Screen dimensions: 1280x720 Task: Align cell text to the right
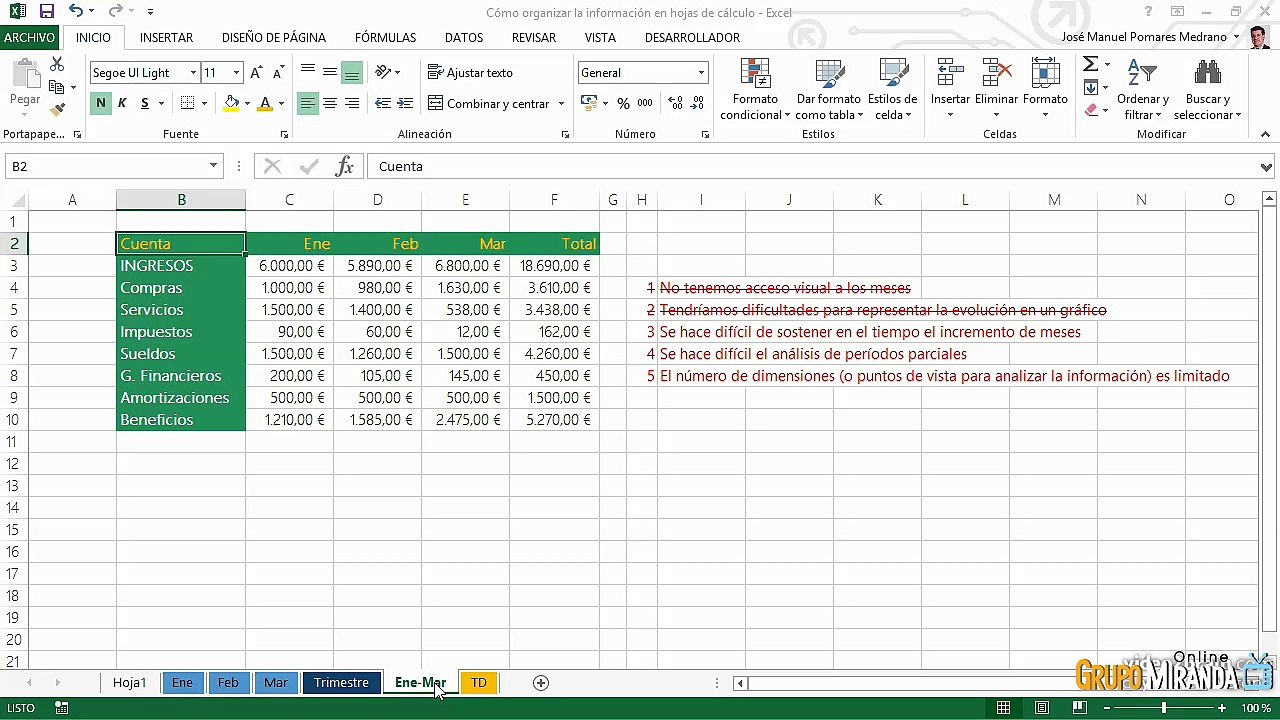(352, 103)
